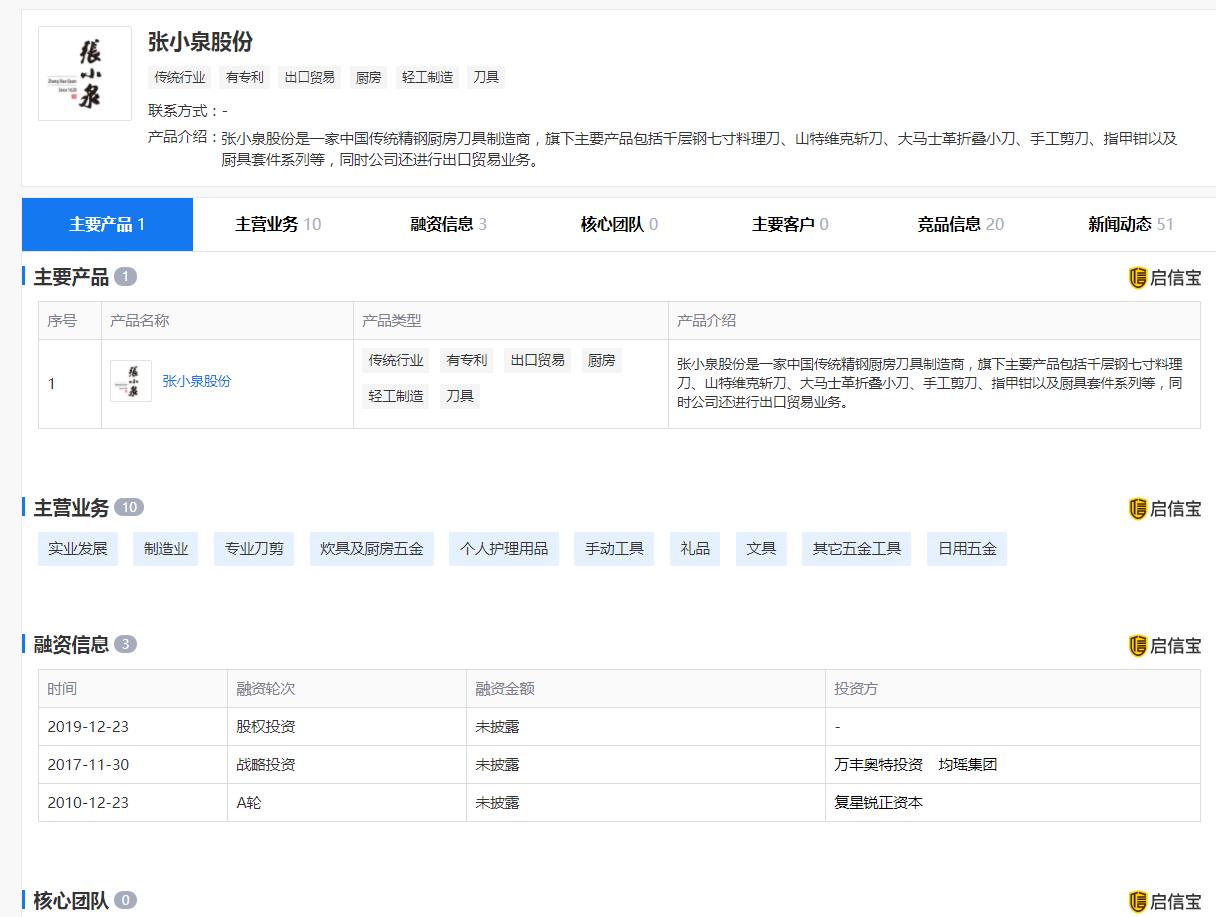The image size is (1216, 917).
Task: Open the 复星锐正资本 investor link
Action: 879,803
